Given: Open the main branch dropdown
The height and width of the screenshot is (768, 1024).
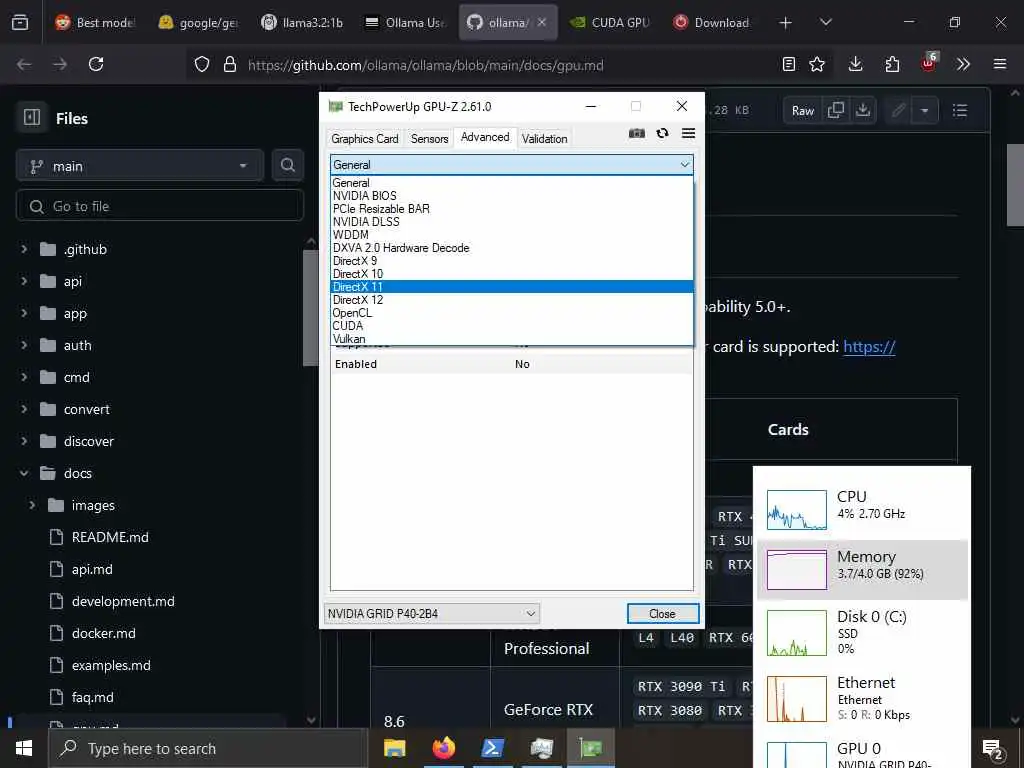Looking at the screenshot, I should (x=140, y=166).
